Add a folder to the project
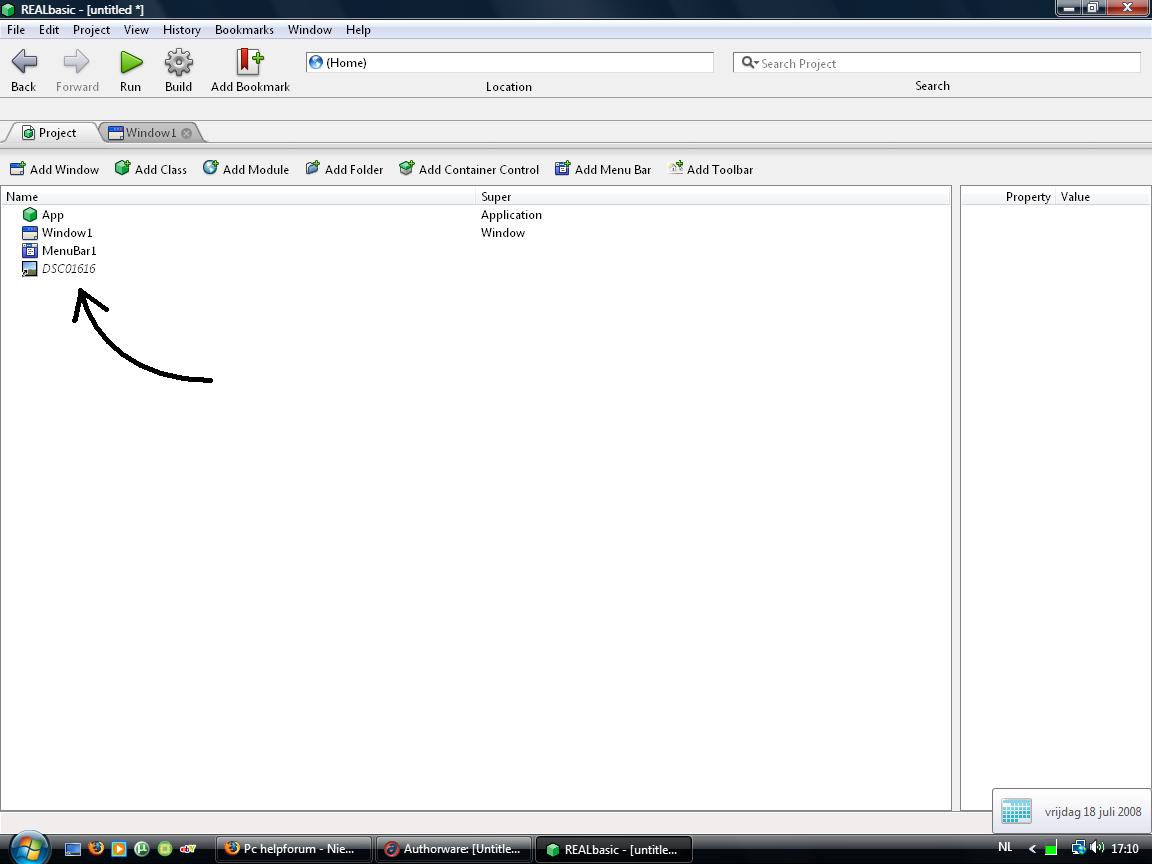Image resolution: width=1152 pixels, height=864 pixels. tap(344, 169)
